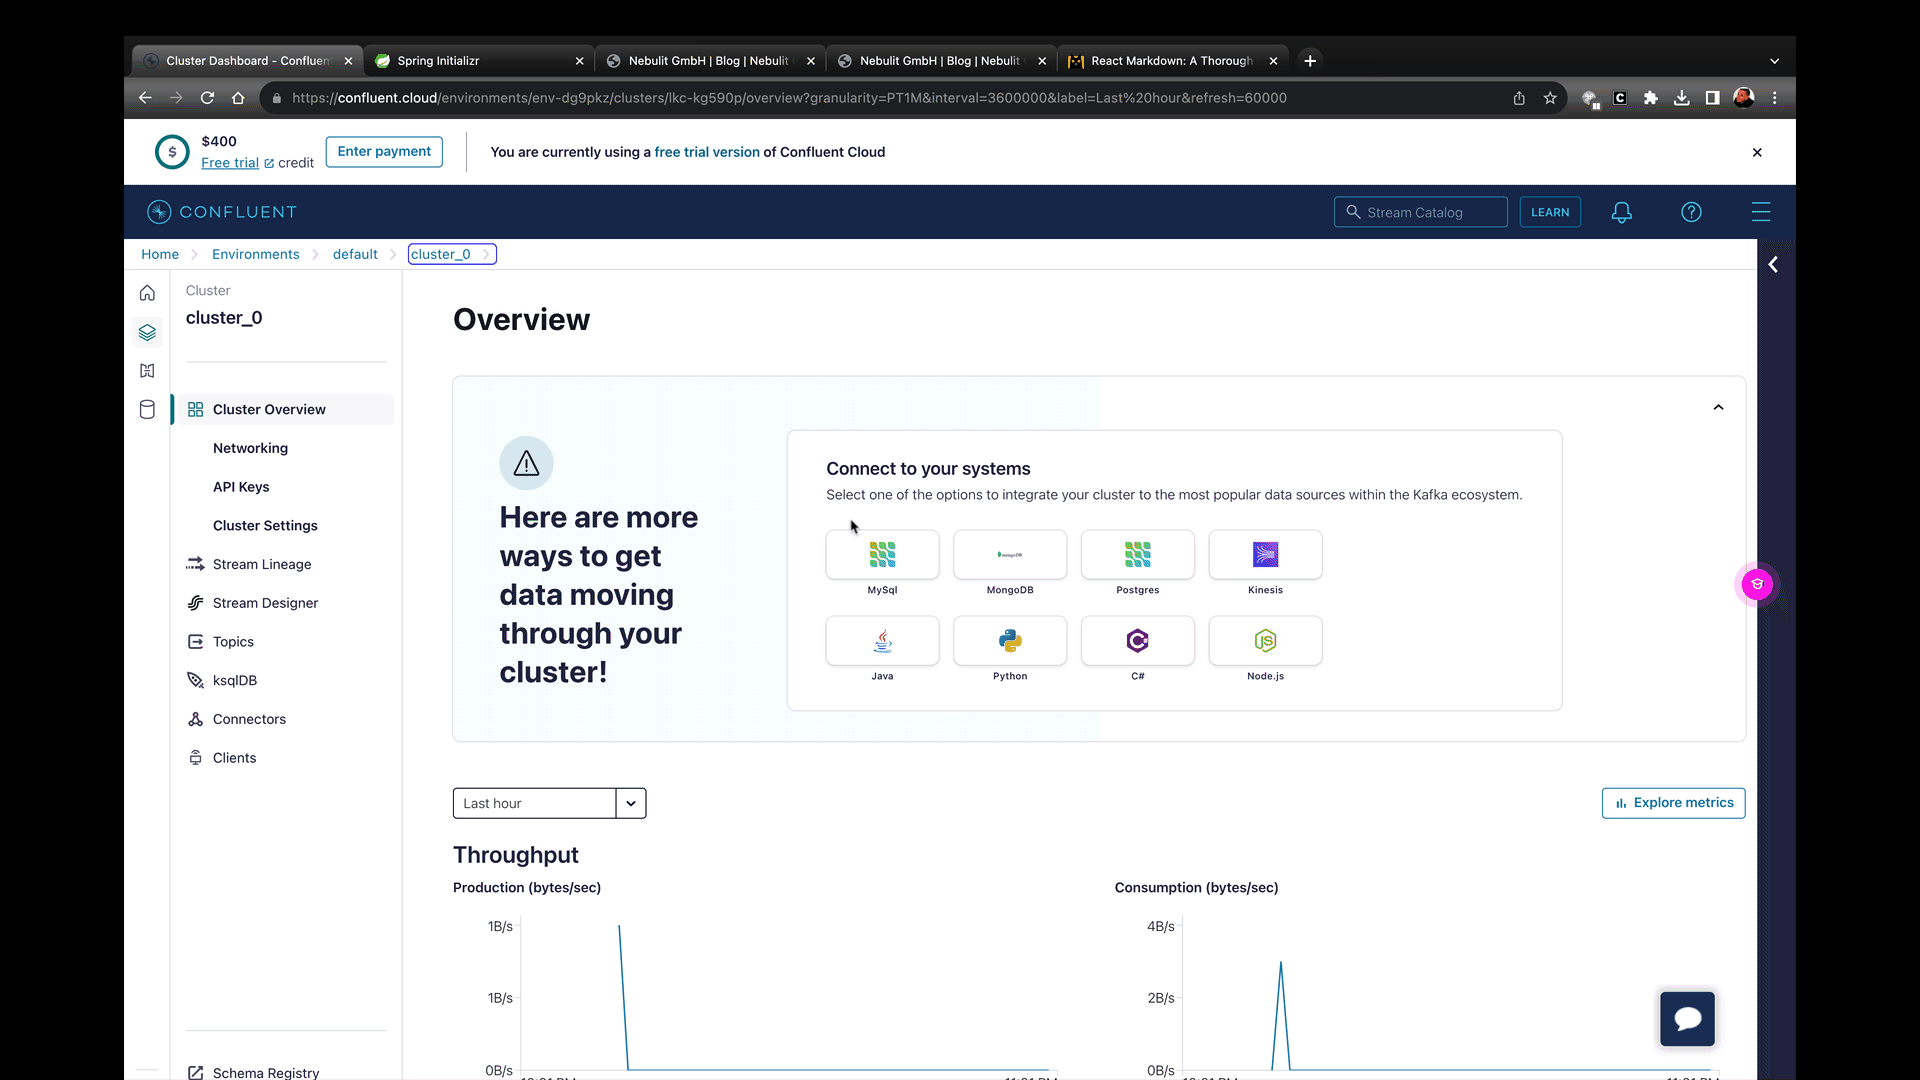Select the MongoDB connector tile
Image resolution: width=1920 pixels, height=1080 pixels.
[x=1010, y=555]
